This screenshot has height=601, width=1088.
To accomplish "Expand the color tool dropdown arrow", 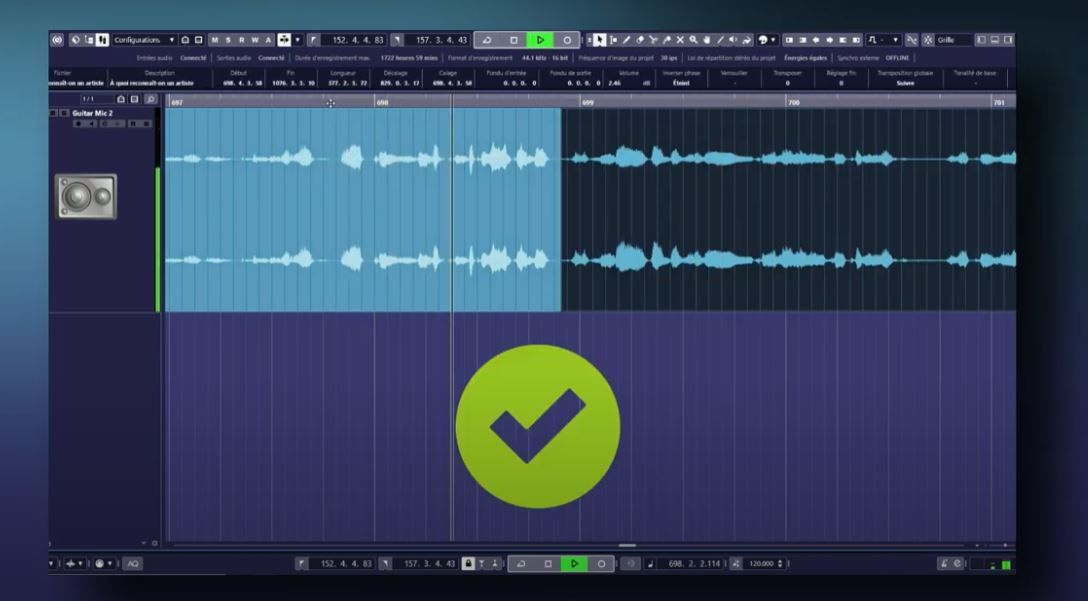I will click(x=773, y=40).
